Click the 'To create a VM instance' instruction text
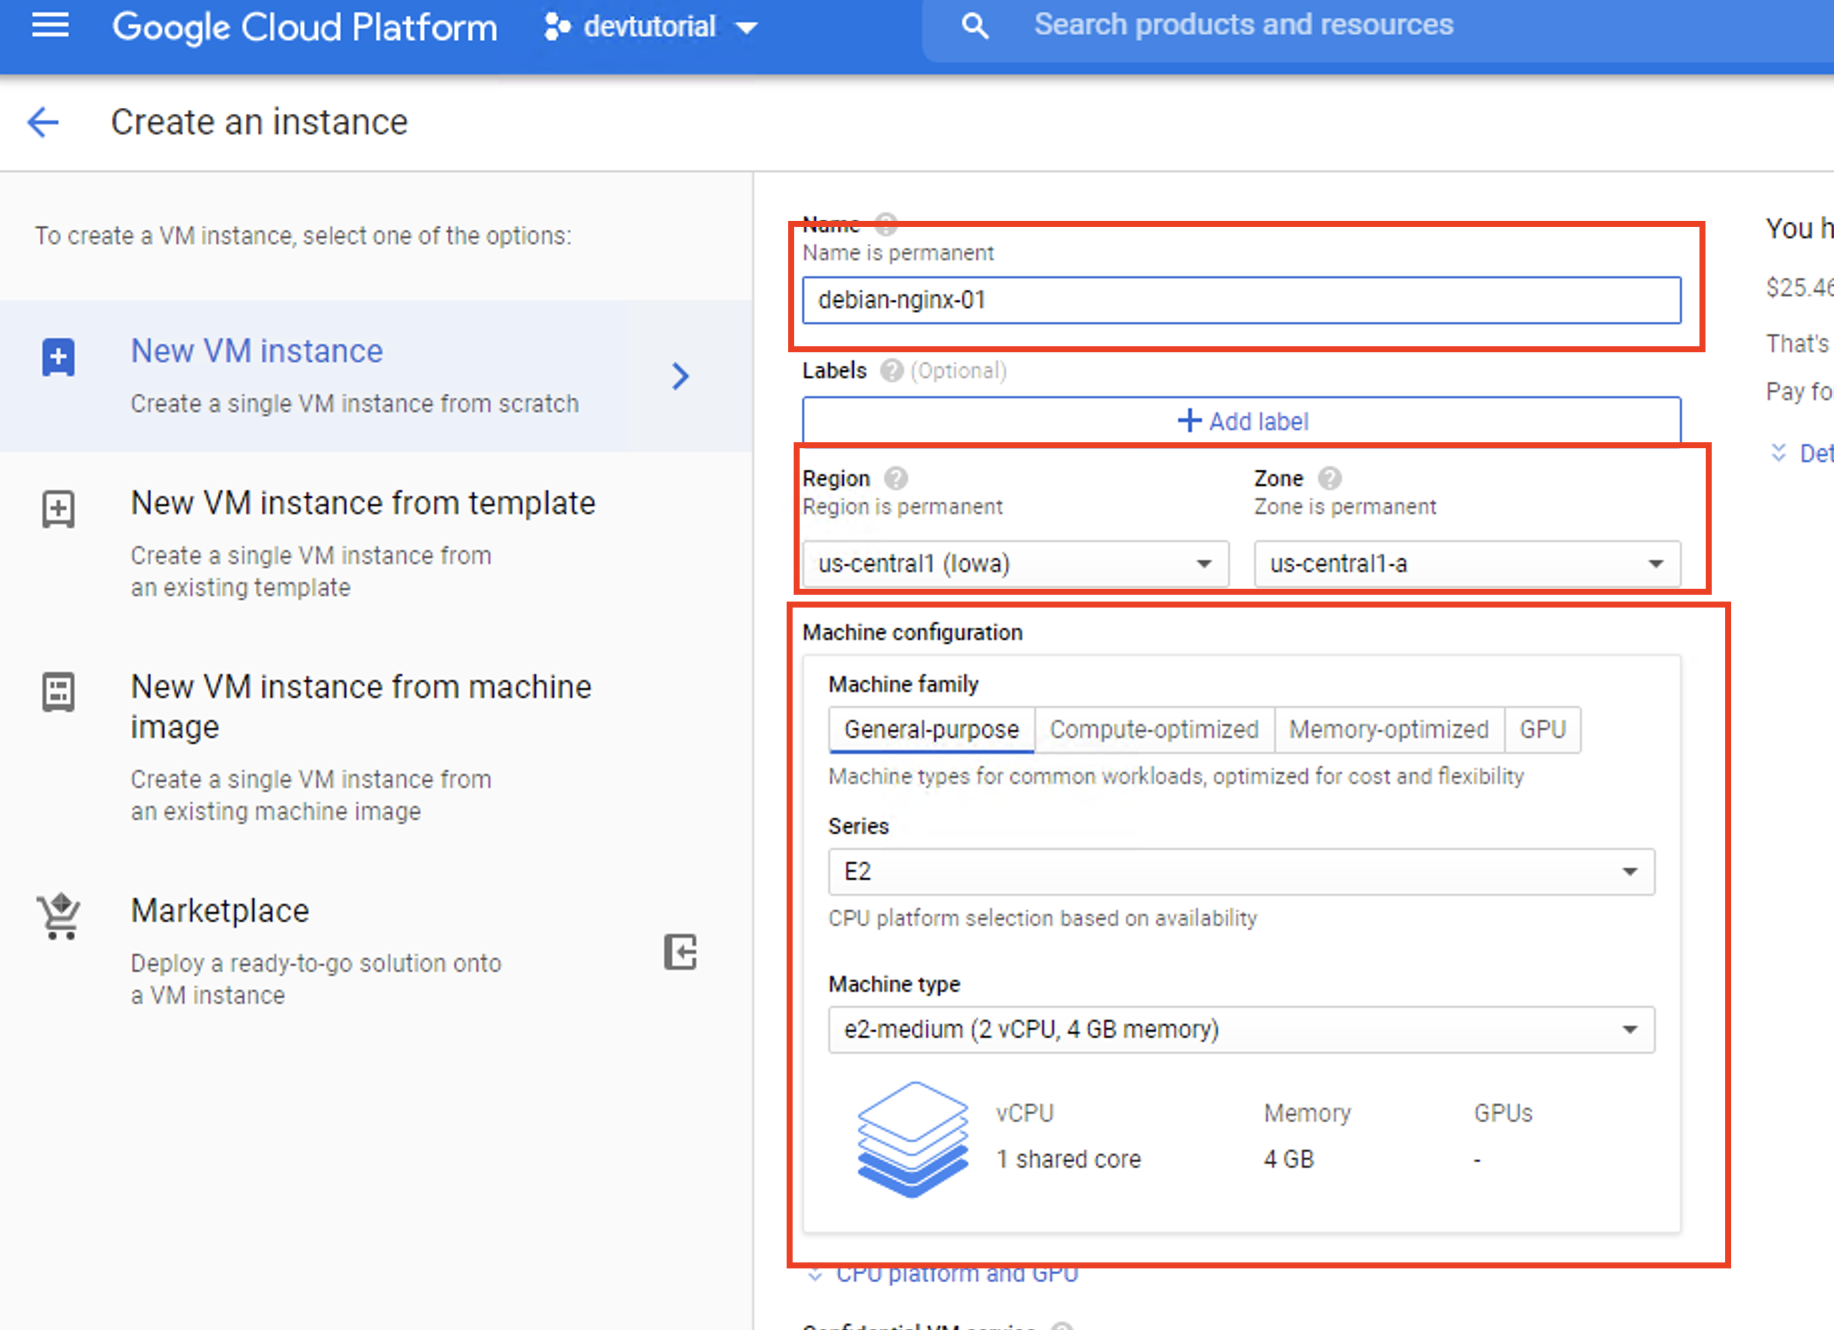1834x1330 pixels. pyautogui.click(x=303, y=236)
